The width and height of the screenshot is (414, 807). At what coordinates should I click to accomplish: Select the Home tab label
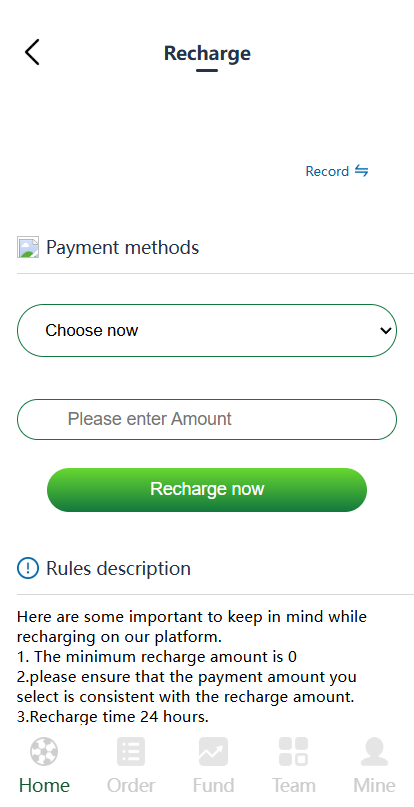(44, 786)
